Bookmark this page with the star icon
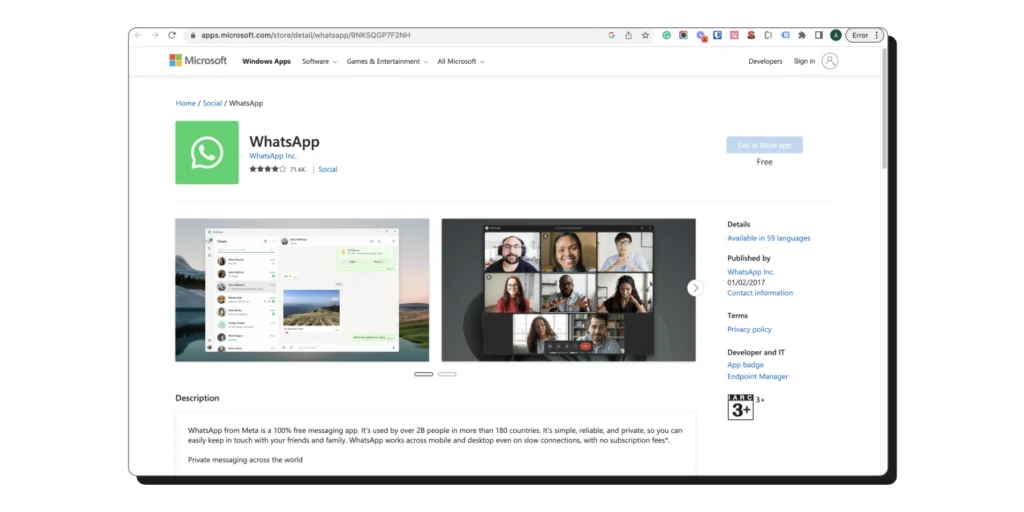Screen dimensions: 1024x512 (645, 35)
